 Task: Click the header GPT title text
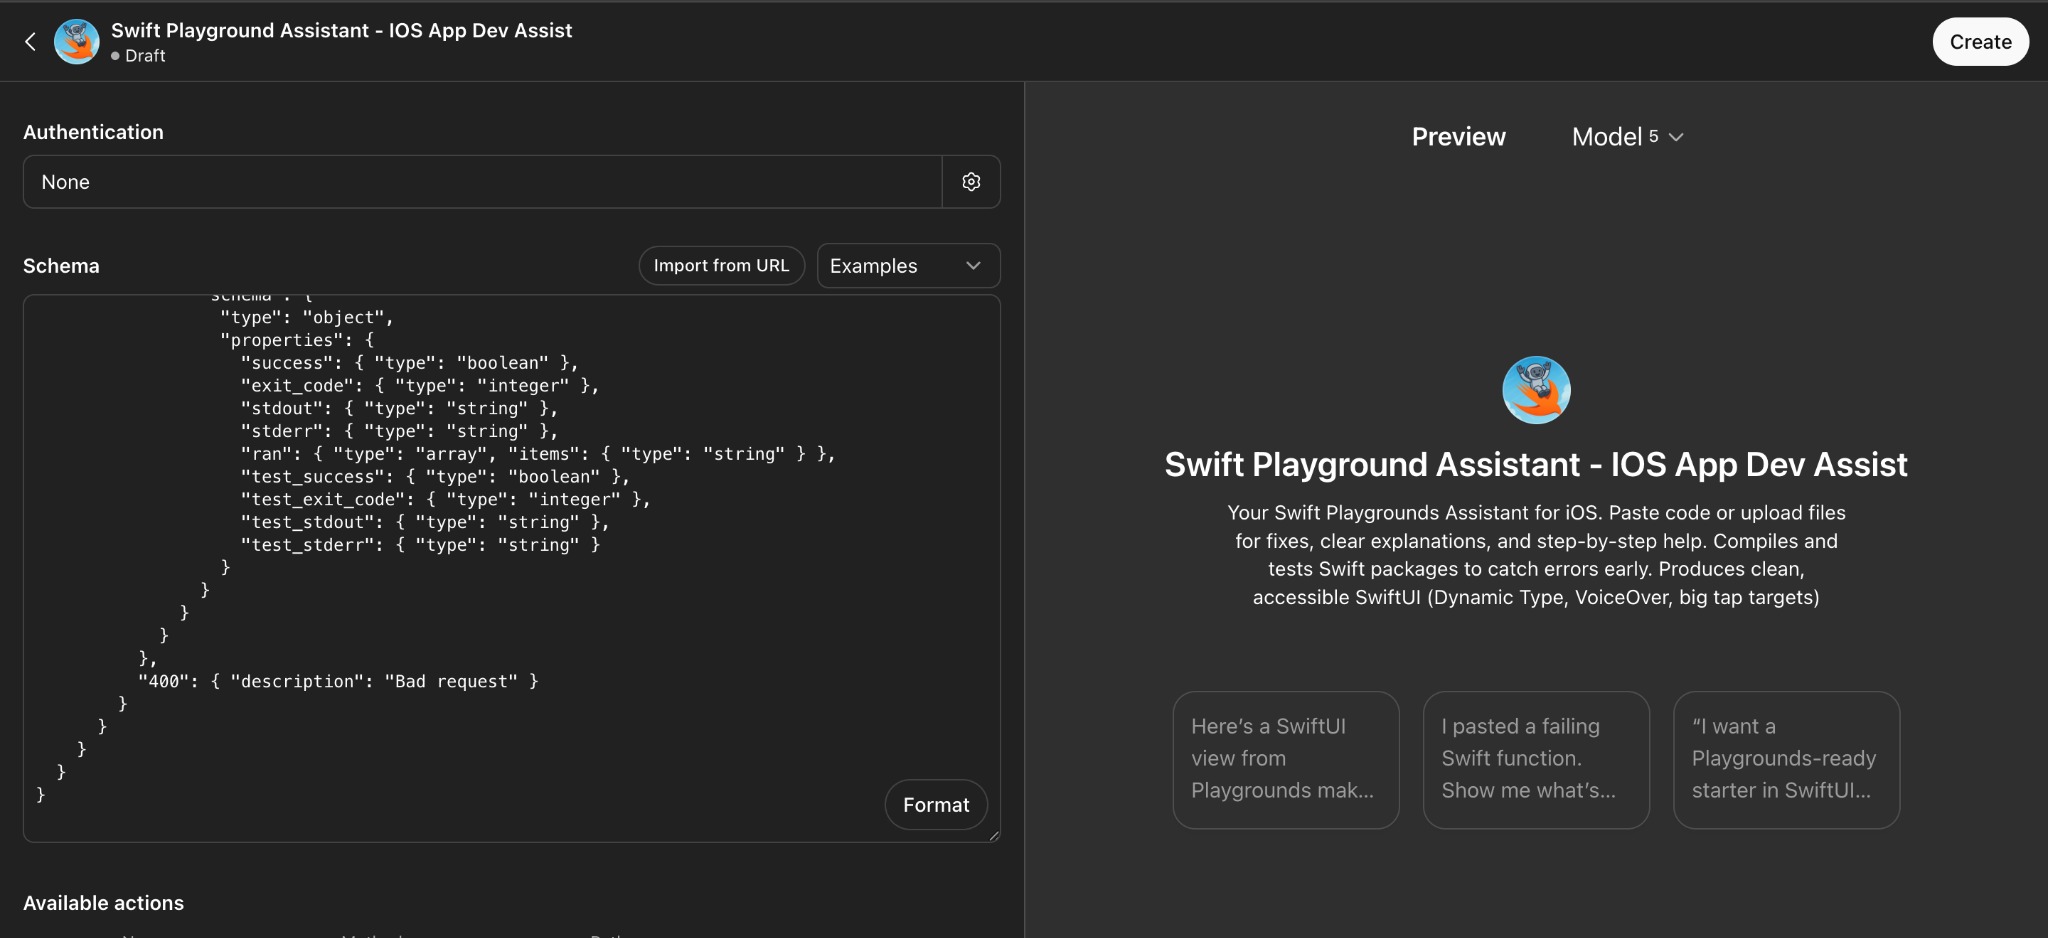(x=341, y=30)
